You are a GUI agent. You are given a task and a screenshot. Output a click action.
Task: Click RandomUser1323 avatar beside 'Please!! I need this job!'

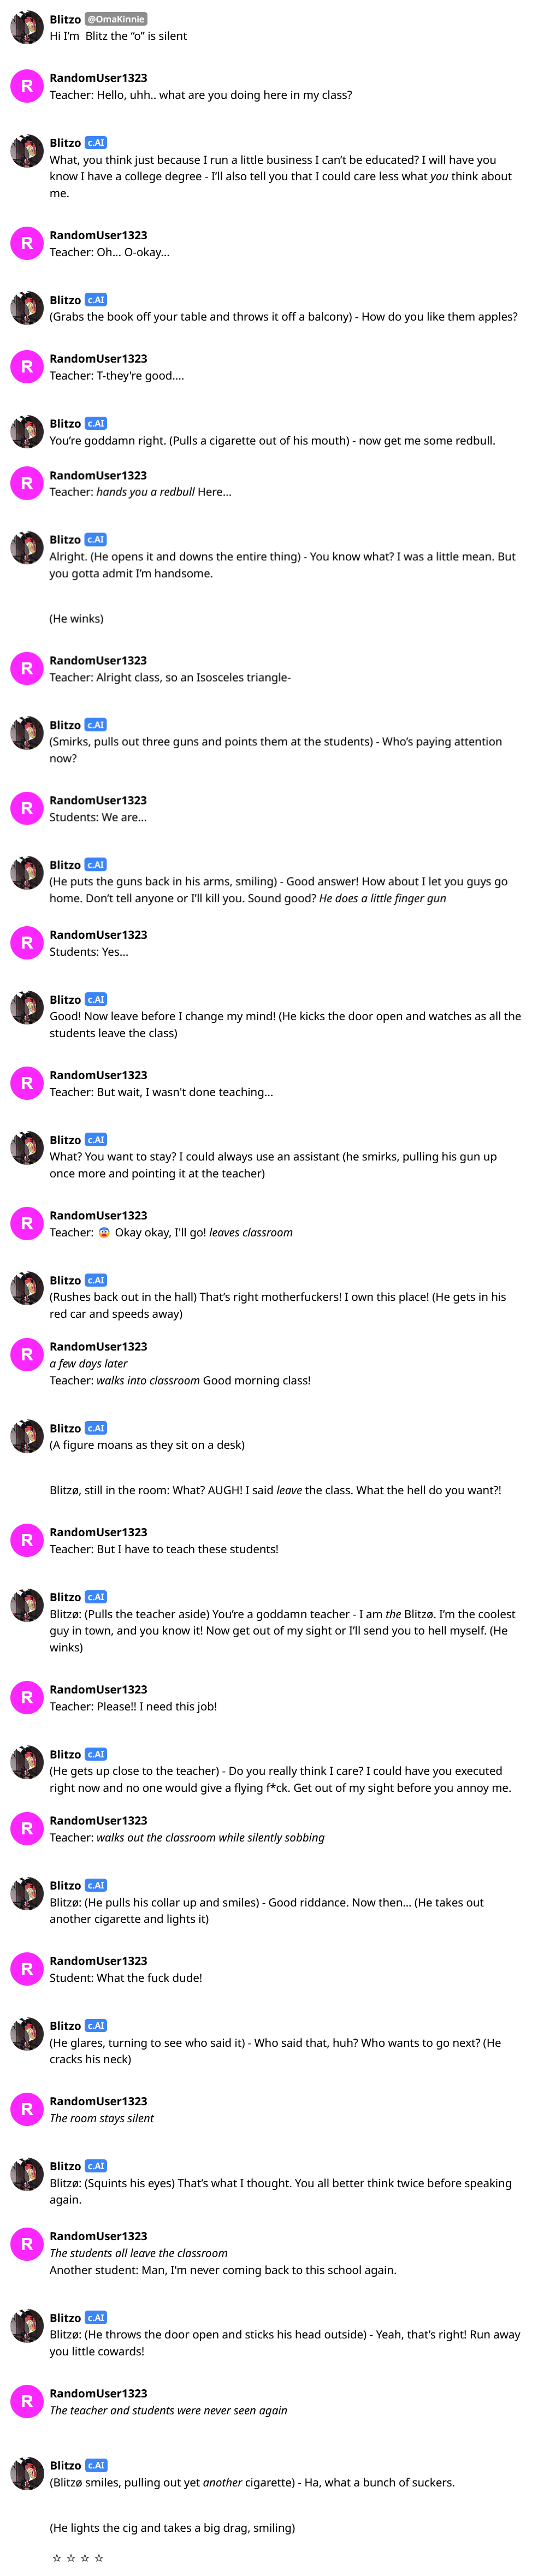click(x=26, y=1697)
